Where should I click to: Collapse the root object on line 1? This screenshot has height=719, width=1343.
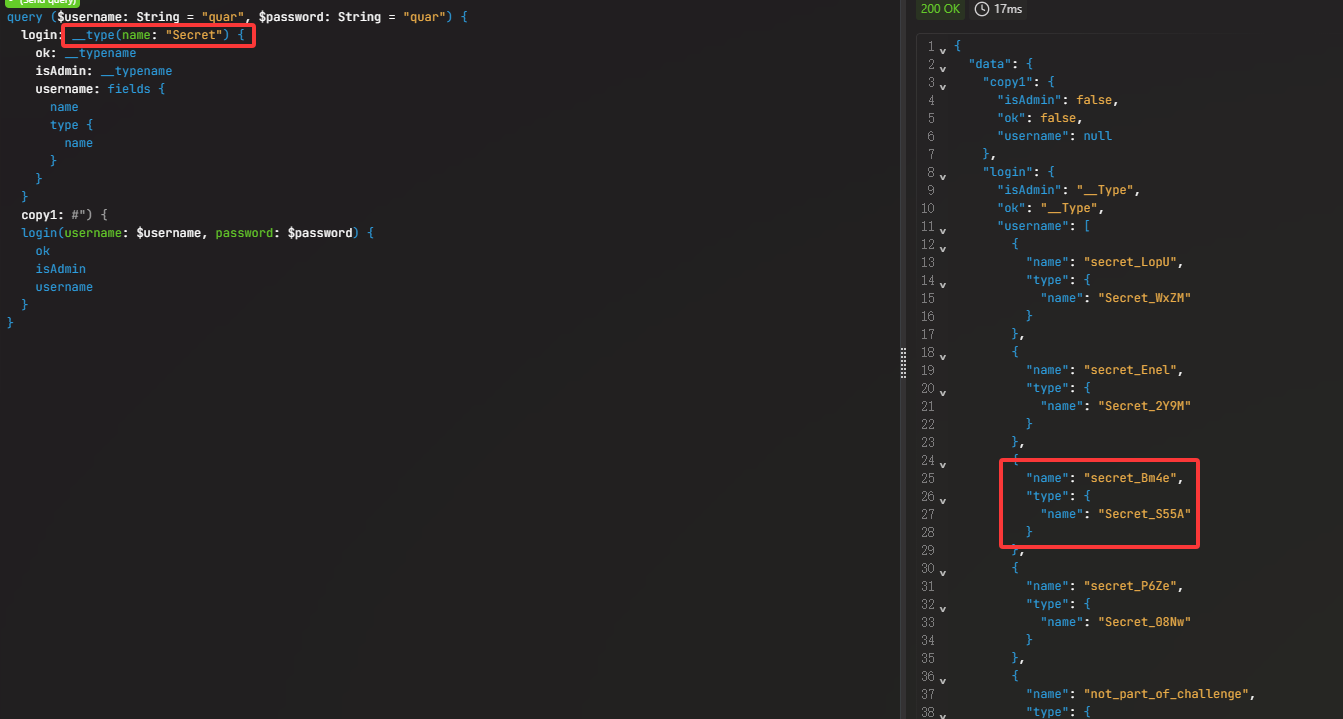(942, 50)
